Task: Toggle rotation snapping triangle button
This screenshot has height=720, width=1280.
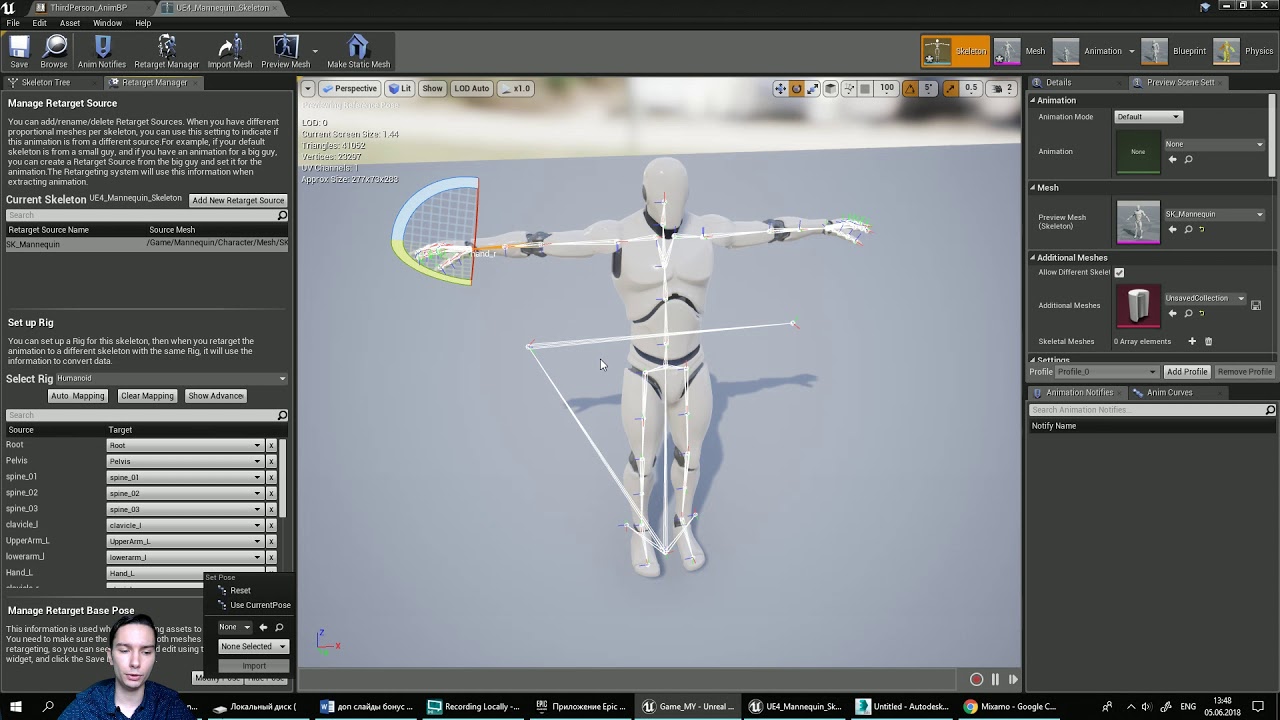Action: pos(910,88)
